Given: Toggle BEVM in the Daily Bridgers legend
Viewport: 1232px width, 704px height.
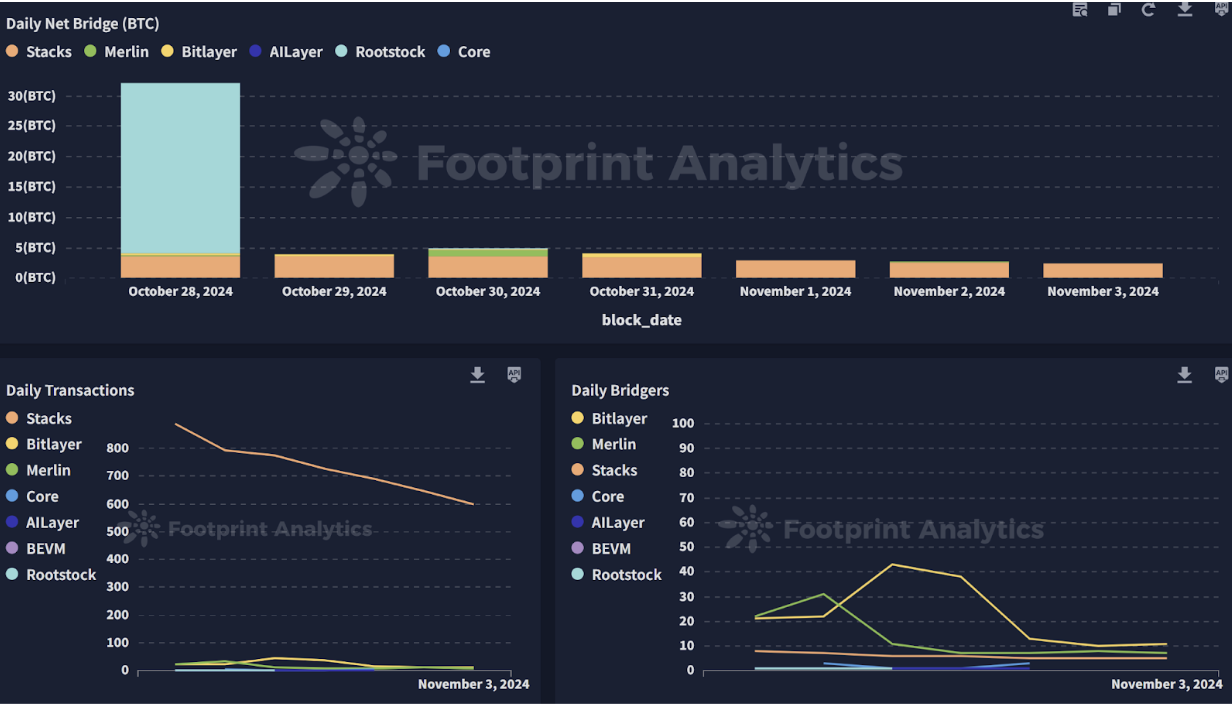Looking at the screenshot, I should click(x=602, y=548).
